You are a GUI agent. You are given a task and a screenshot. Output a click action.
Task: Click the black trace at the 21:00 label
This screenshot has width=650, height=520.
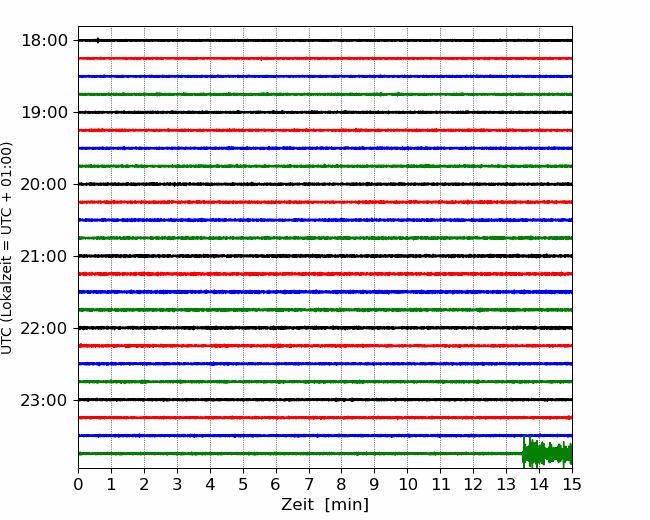point(325,256)
